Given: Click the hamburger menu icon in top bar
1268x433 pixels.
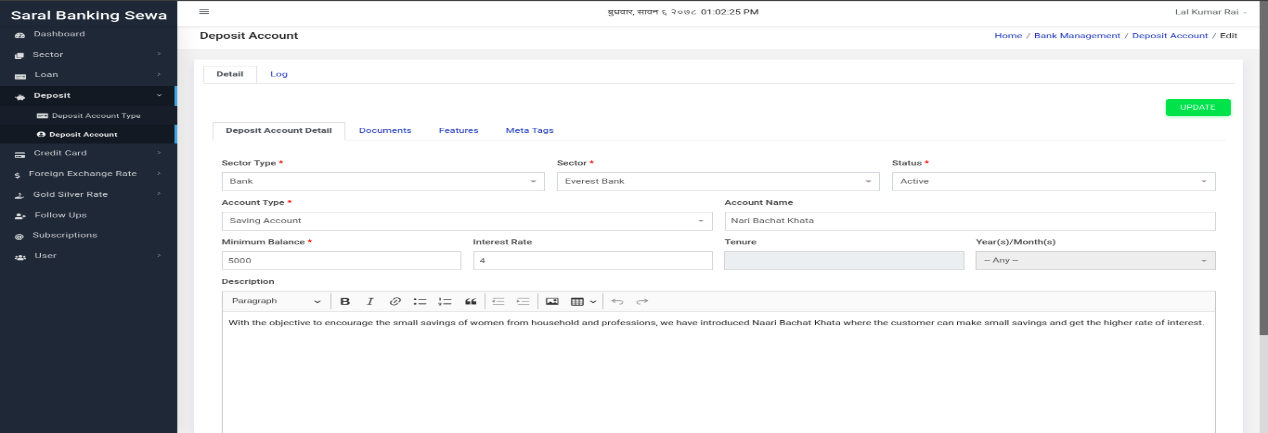Looking at the screenshot, I should tap(204, 11).
